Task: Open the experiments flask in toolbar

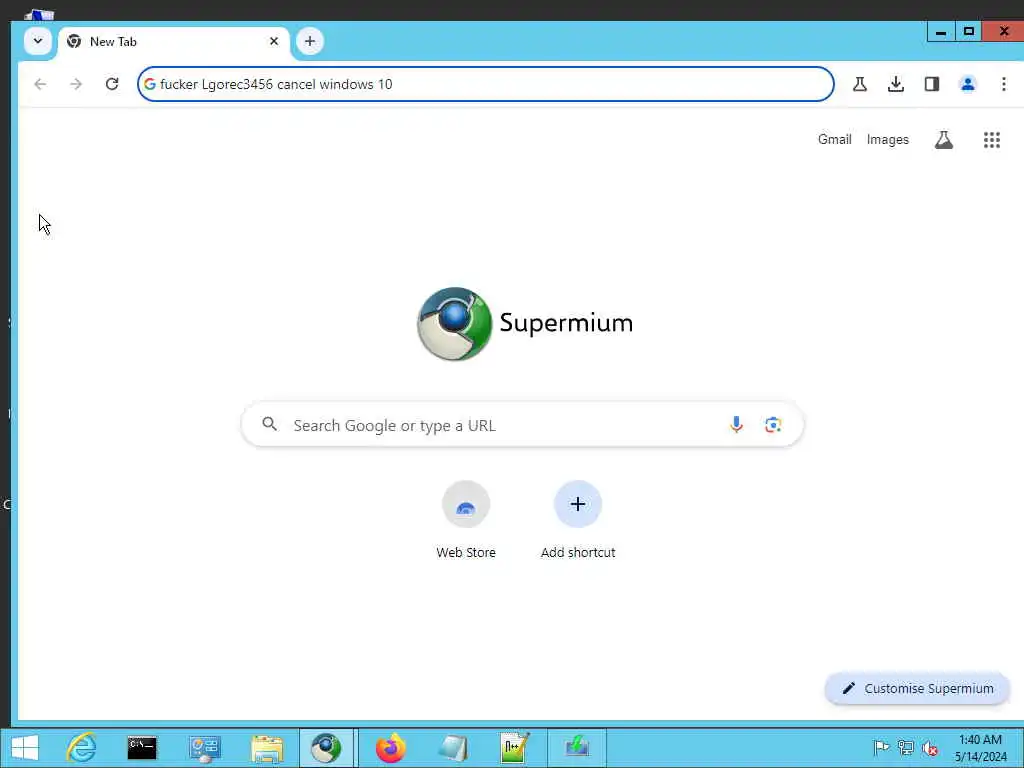Action: tap(860, 84)
